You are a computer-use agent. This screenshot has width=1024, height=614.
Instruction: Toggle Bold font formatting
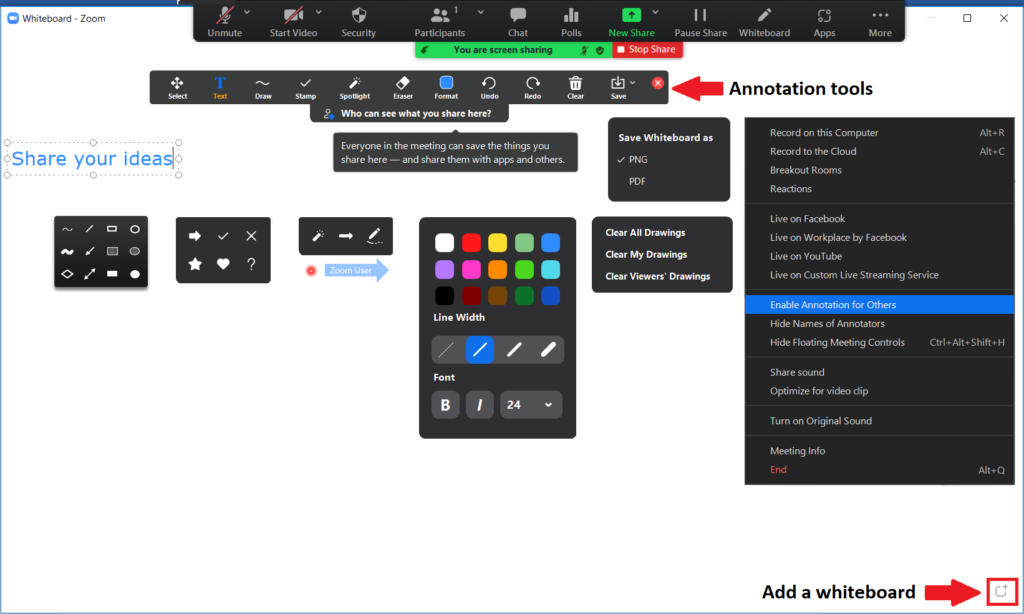(445, 405)
